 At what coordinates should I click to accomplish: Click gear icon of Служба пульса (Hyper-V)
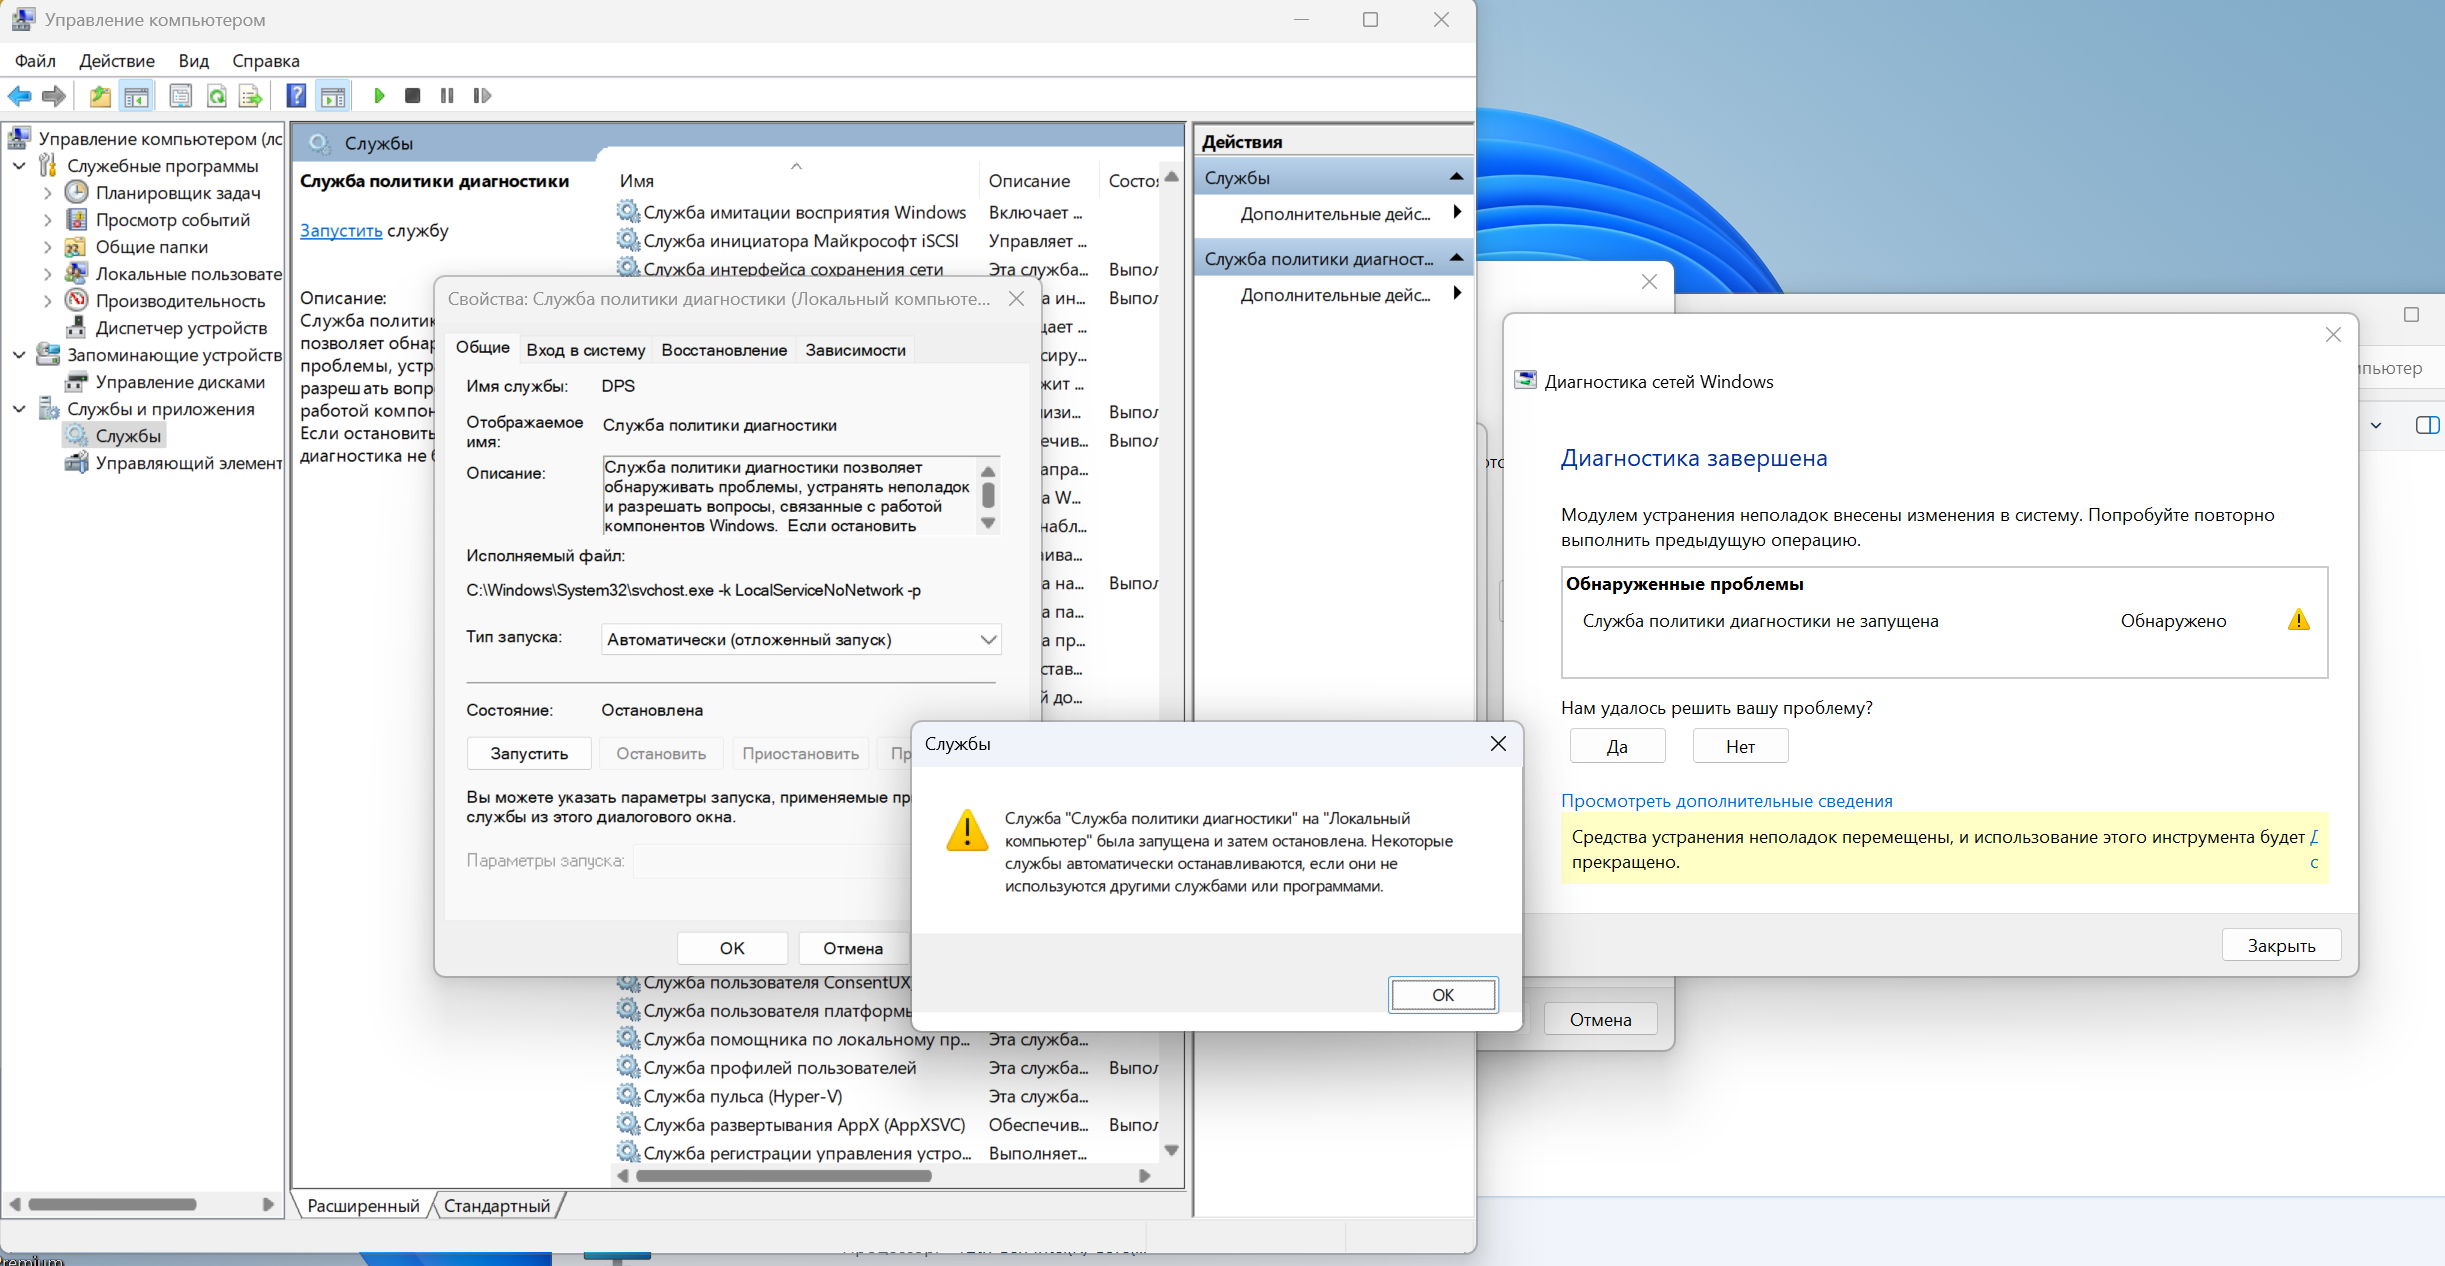pos(628,1096)
